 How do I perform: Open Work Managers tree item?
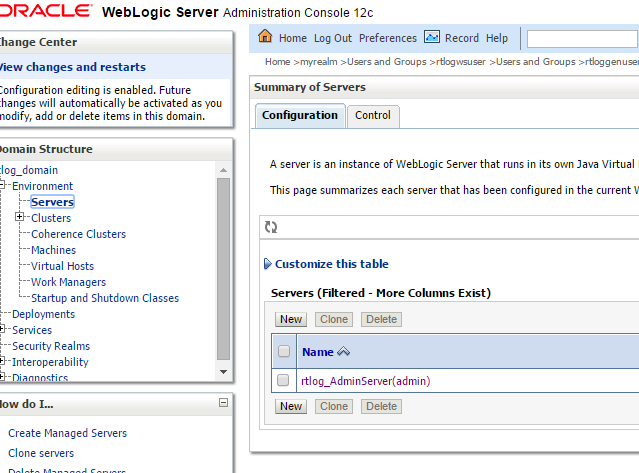[68, 282]
